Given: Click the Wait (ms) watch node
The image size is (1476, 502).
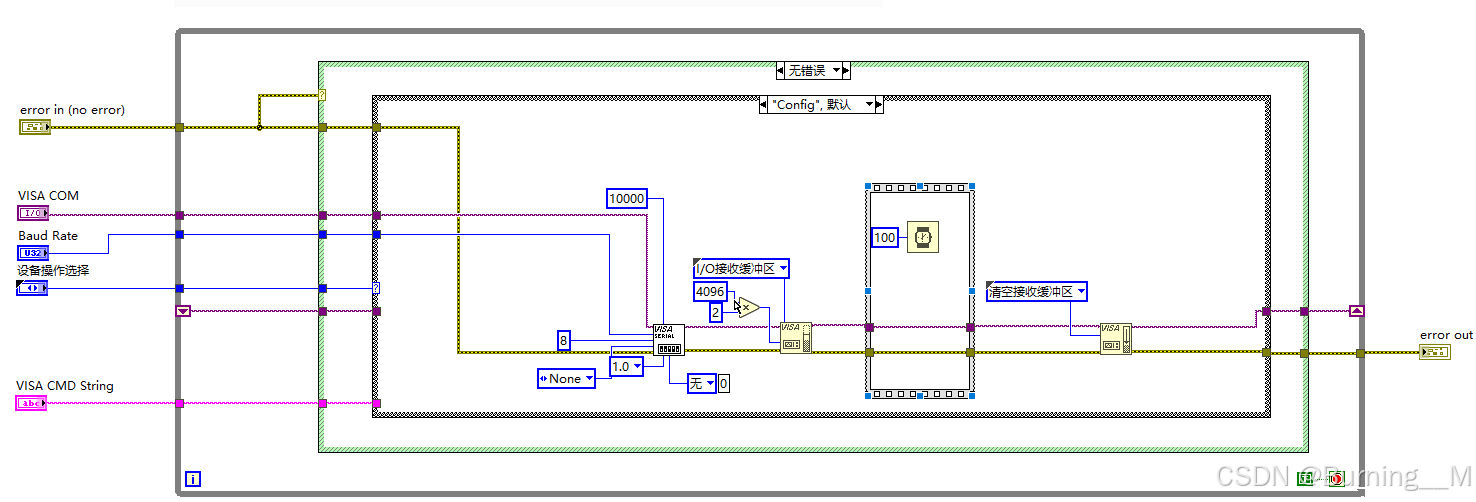Looking at the screenshot, I should [x=923, y=237].
